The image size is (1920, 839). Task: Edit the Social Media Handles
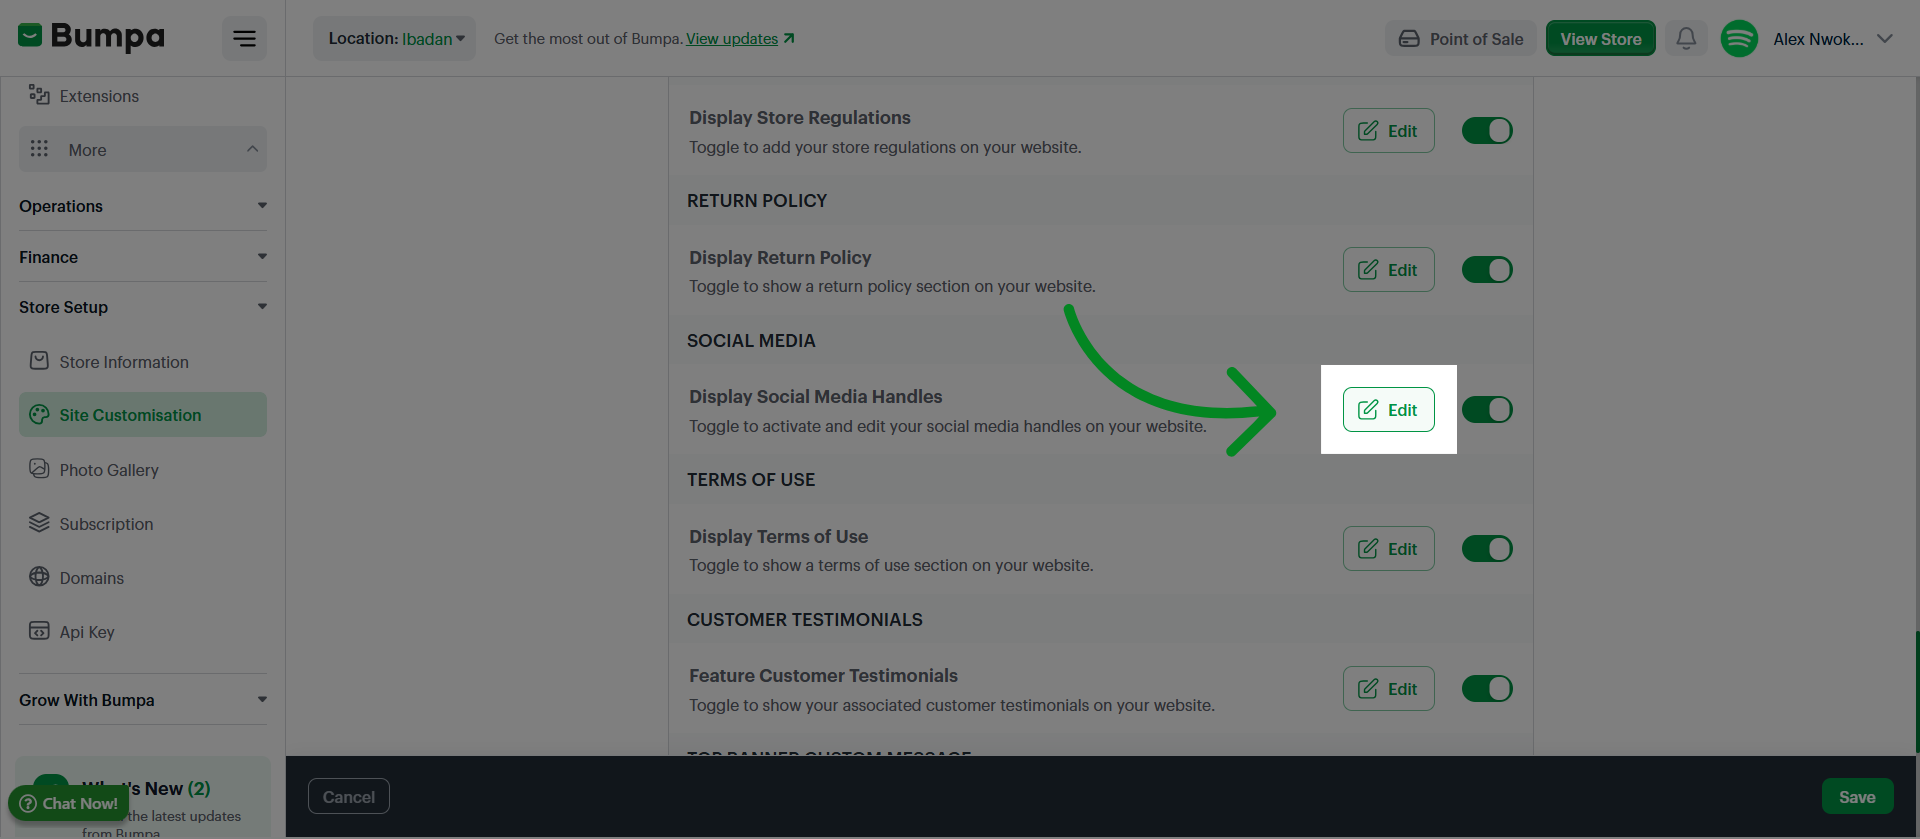pyautogui.click(x=1388, y=410)
